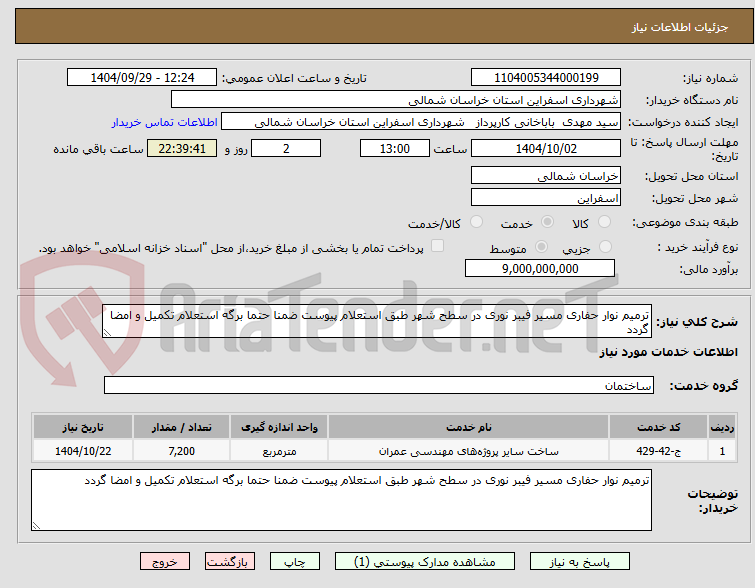Click the financial estimate field 9,000,000,000

click(540, 268)
